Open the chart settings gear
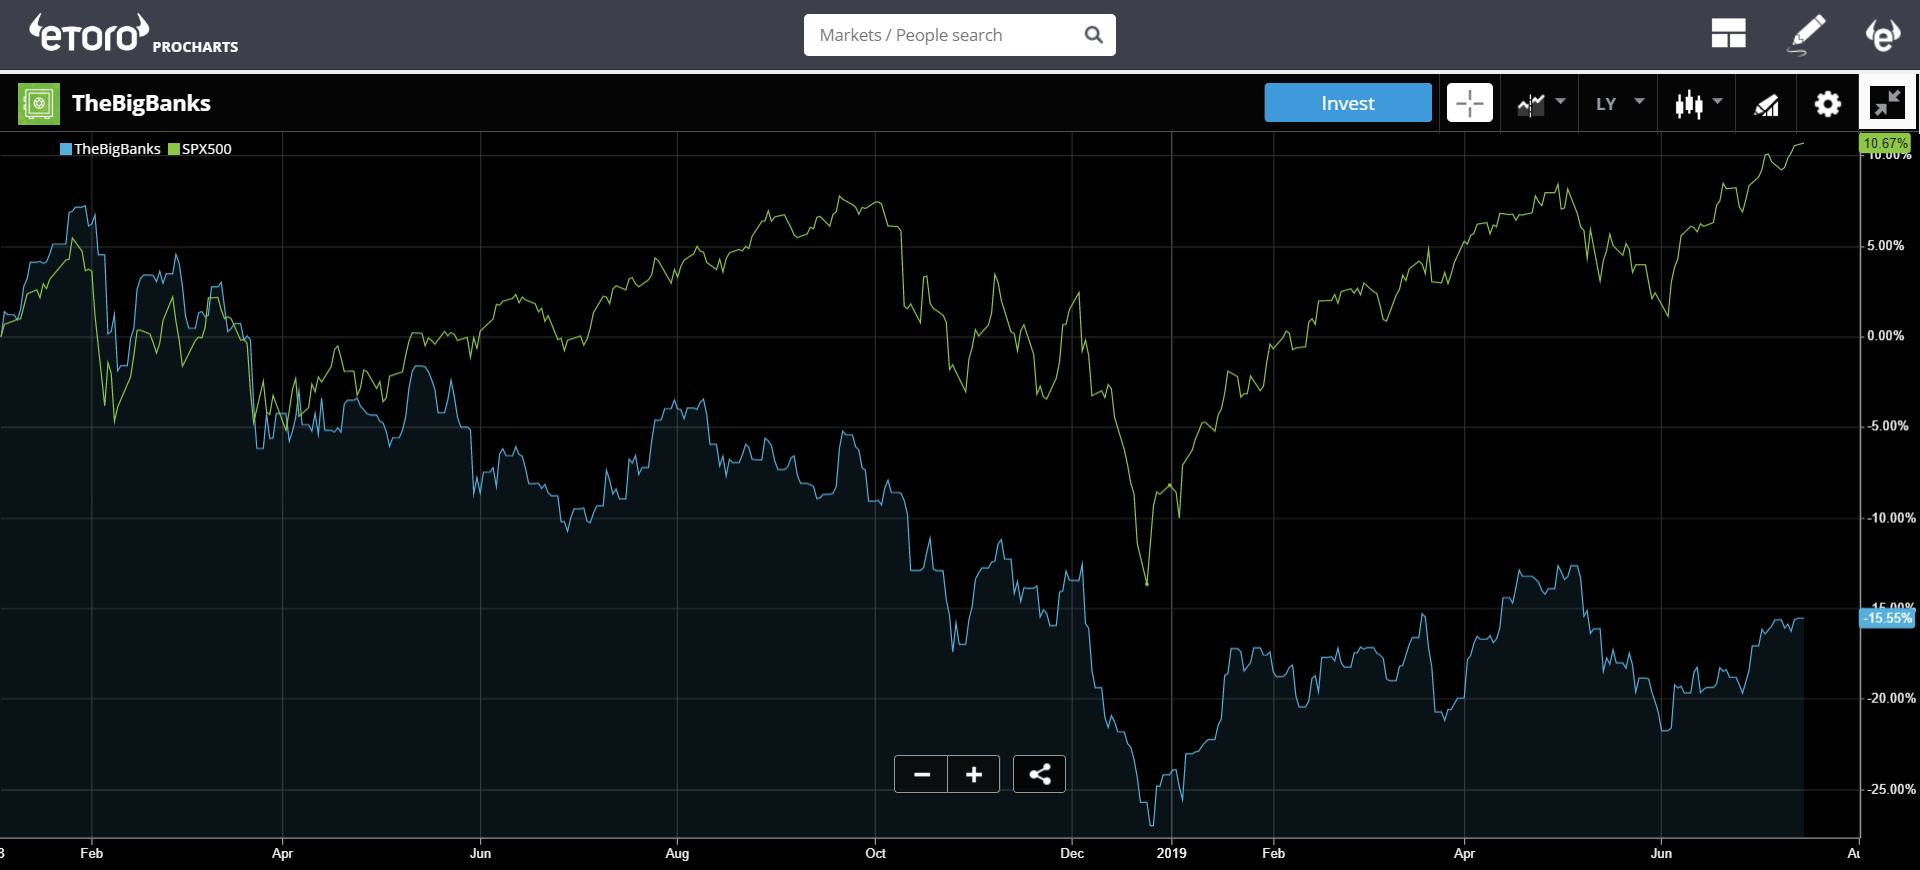The image size is (1920, 870). [1828, 103]
